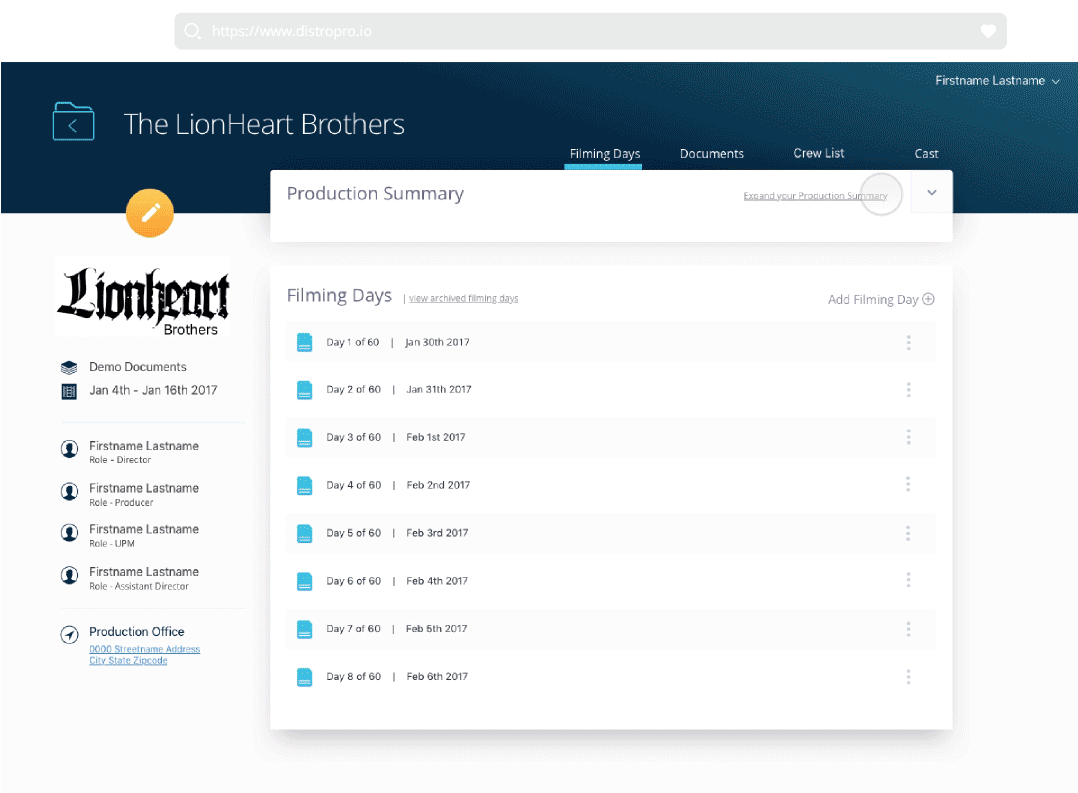Click the Director profile avatar icon
The height and width of the screenshot is (793, 1078).
tap(69, 450)
